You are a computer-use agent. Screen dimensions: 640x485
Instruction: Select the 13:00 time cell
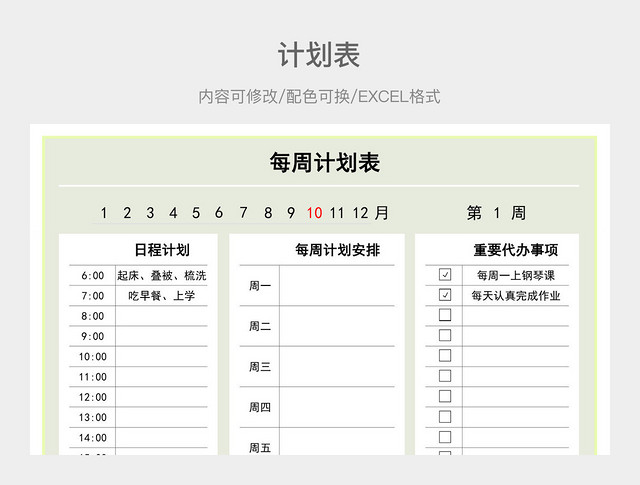tap(93, 417)
